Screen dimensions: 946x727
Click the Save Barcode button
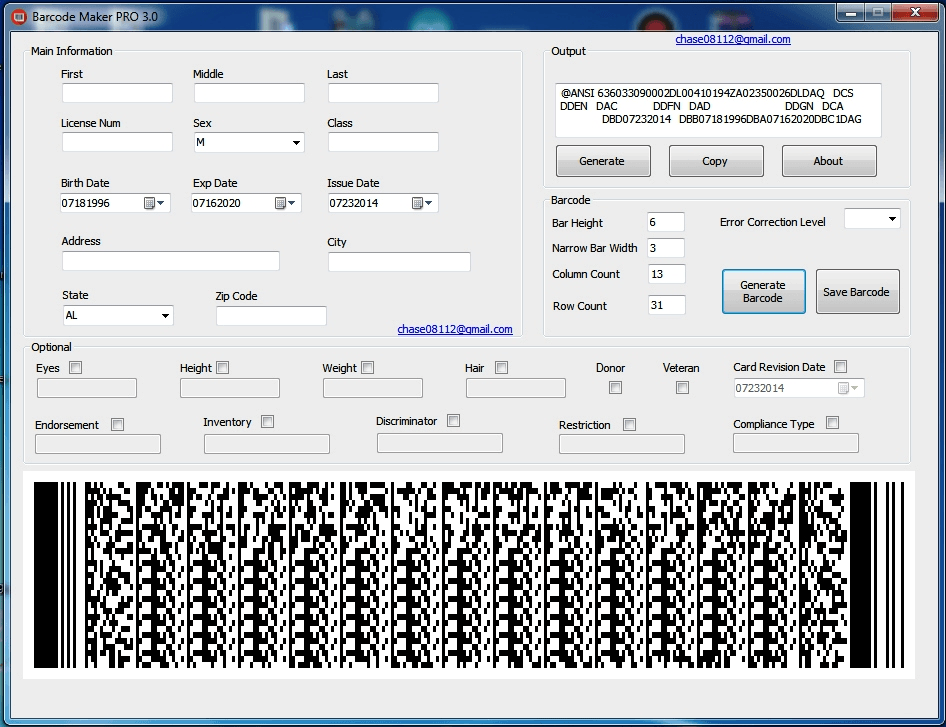857,292
